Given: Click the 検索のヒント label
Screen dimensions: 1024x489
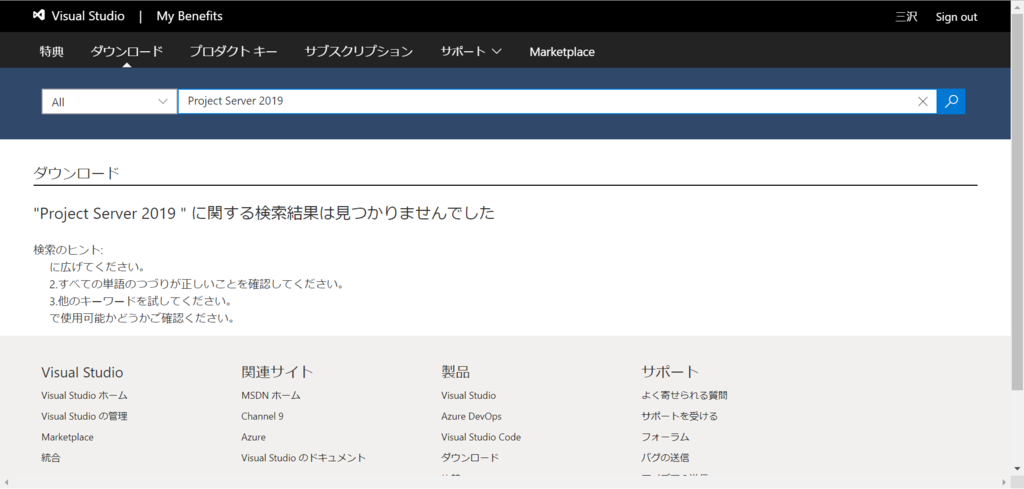Looking at the screenshot, I should point(69,250).
